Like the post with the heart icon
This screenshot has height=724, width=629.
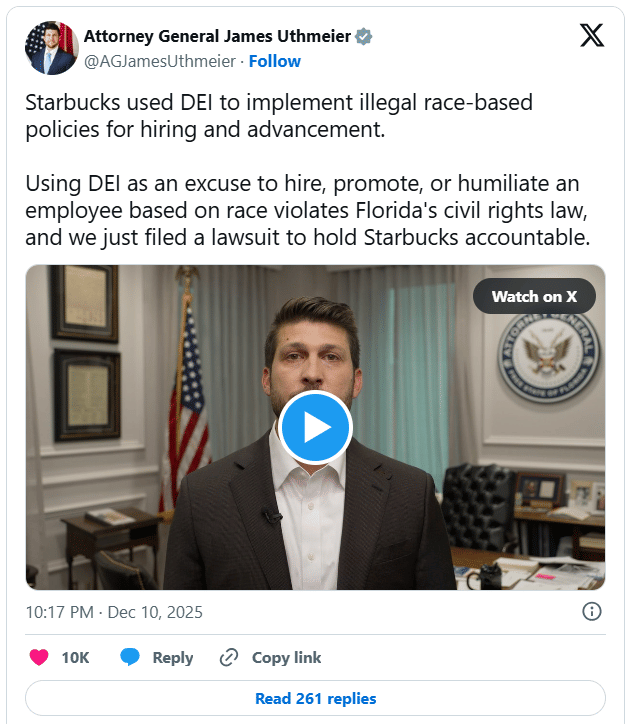pos(39,657)
